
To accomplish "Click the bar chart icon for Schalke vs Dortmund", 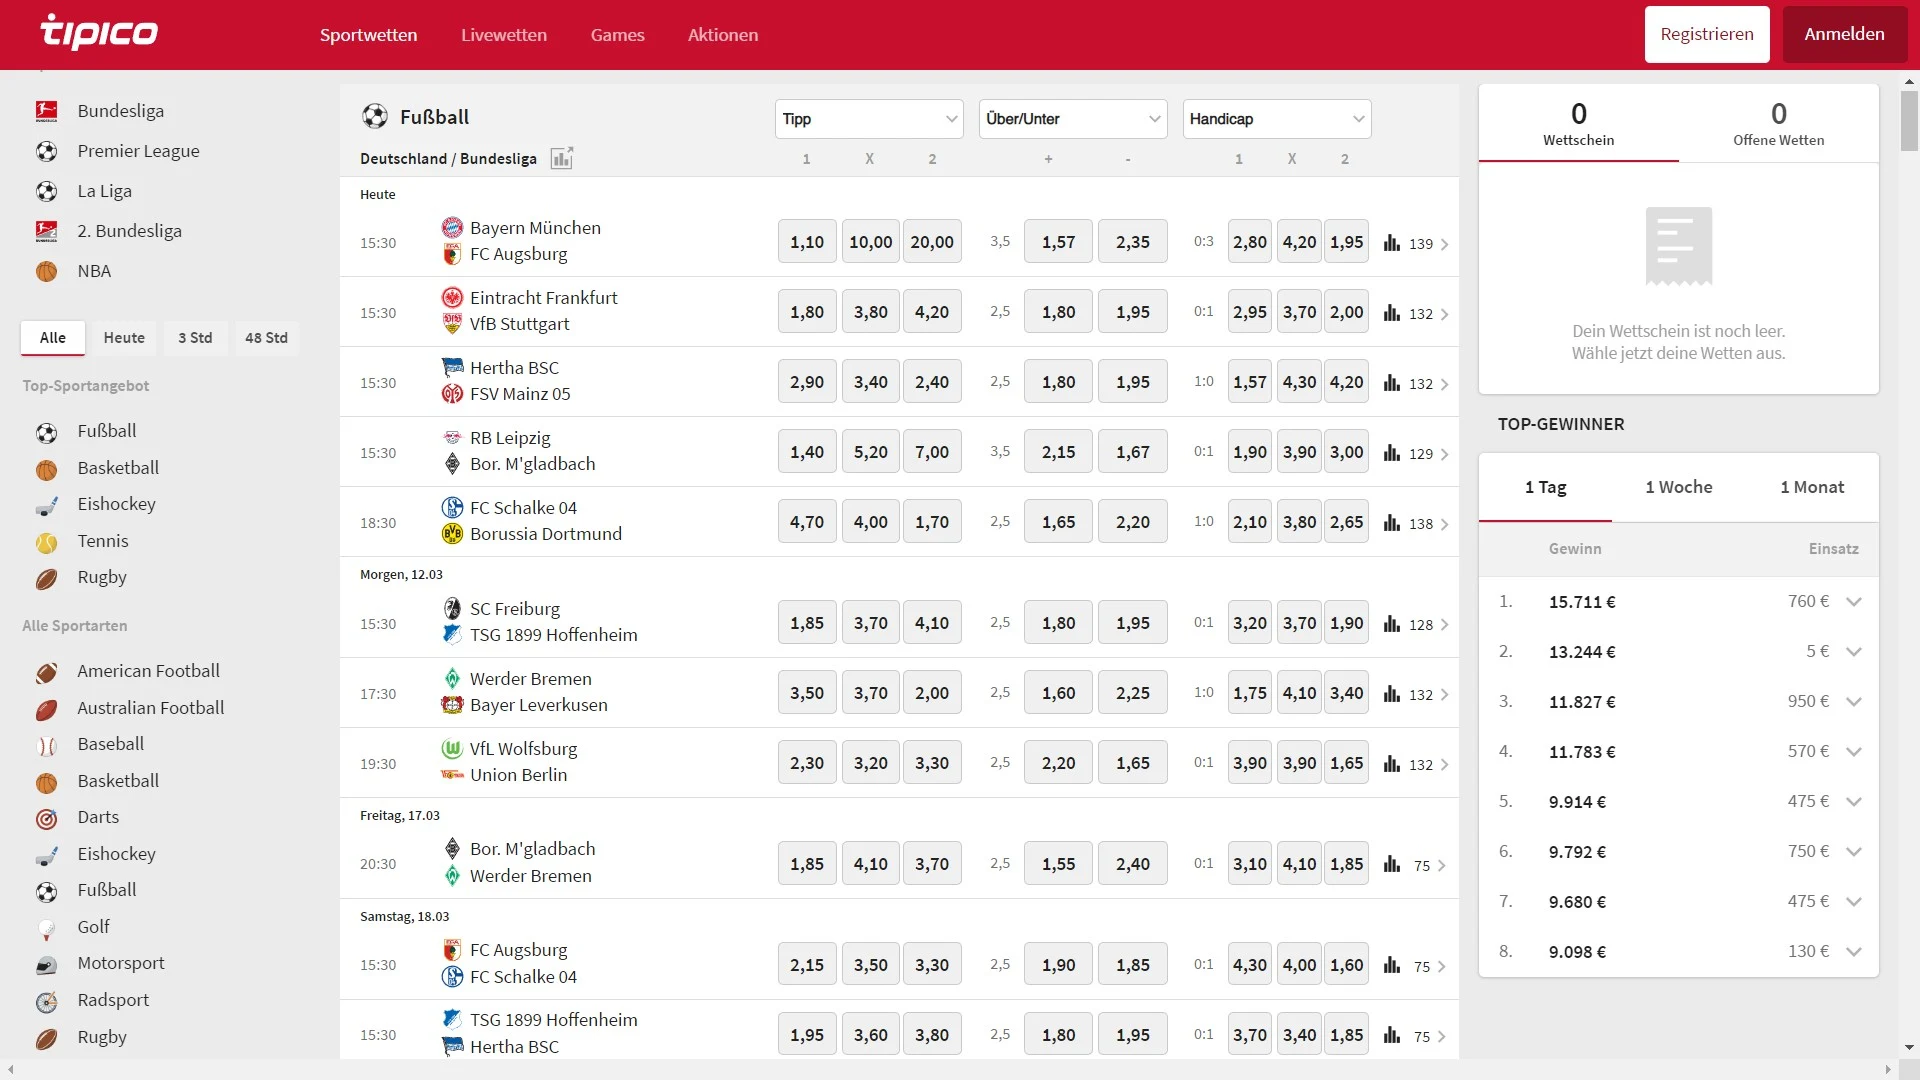I will [x=1391, y=522].
